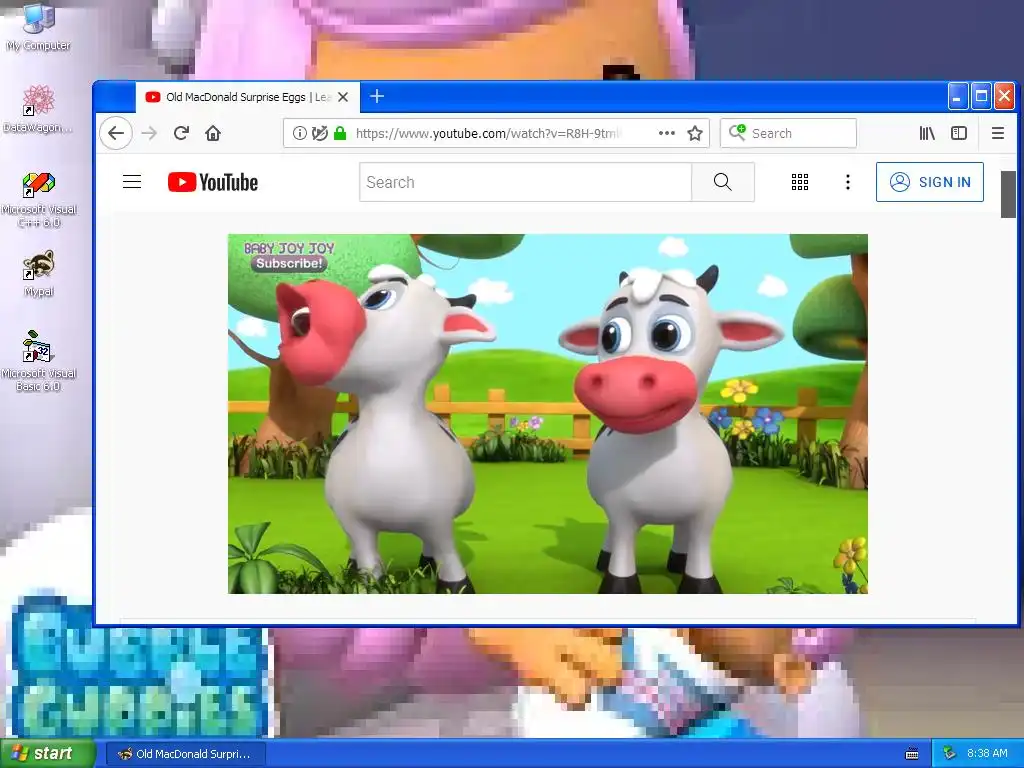Open page actions three-dot menu in address bar
The height and width of the screenshot is (768, 1024).
(x=667, y=133)
